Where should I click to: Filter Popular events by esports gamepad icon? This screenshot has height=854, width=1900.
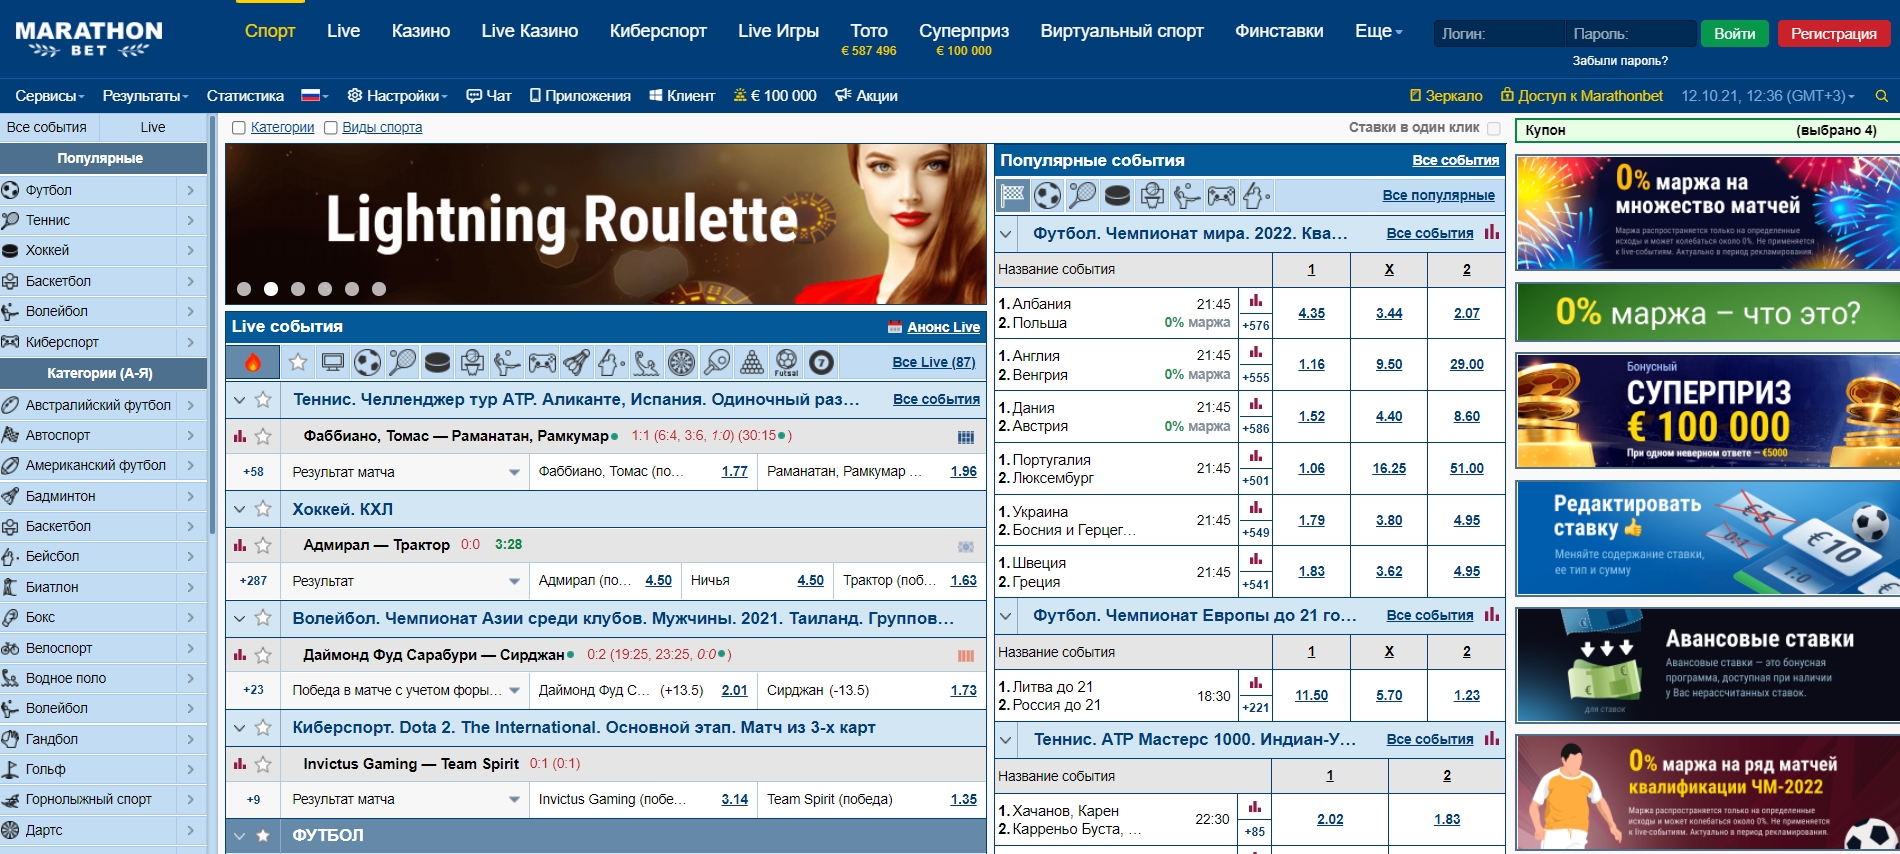pyautogui.click(x=1221, y=195)
